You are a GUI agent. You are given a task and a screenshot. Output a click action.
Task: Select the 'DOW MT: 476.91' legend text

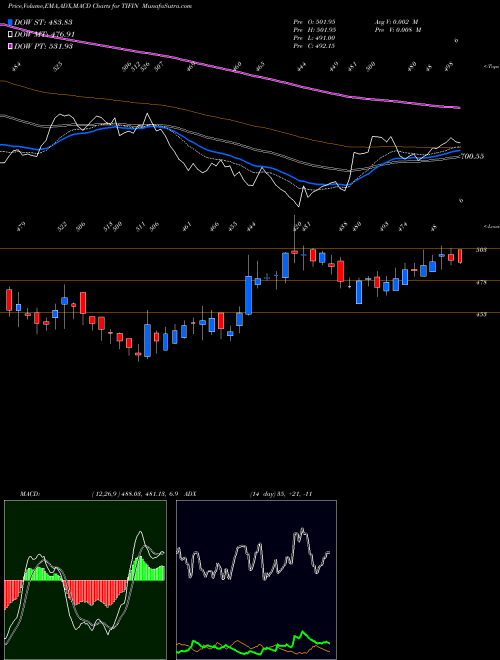pyautogui.click(x=45, y=35)
